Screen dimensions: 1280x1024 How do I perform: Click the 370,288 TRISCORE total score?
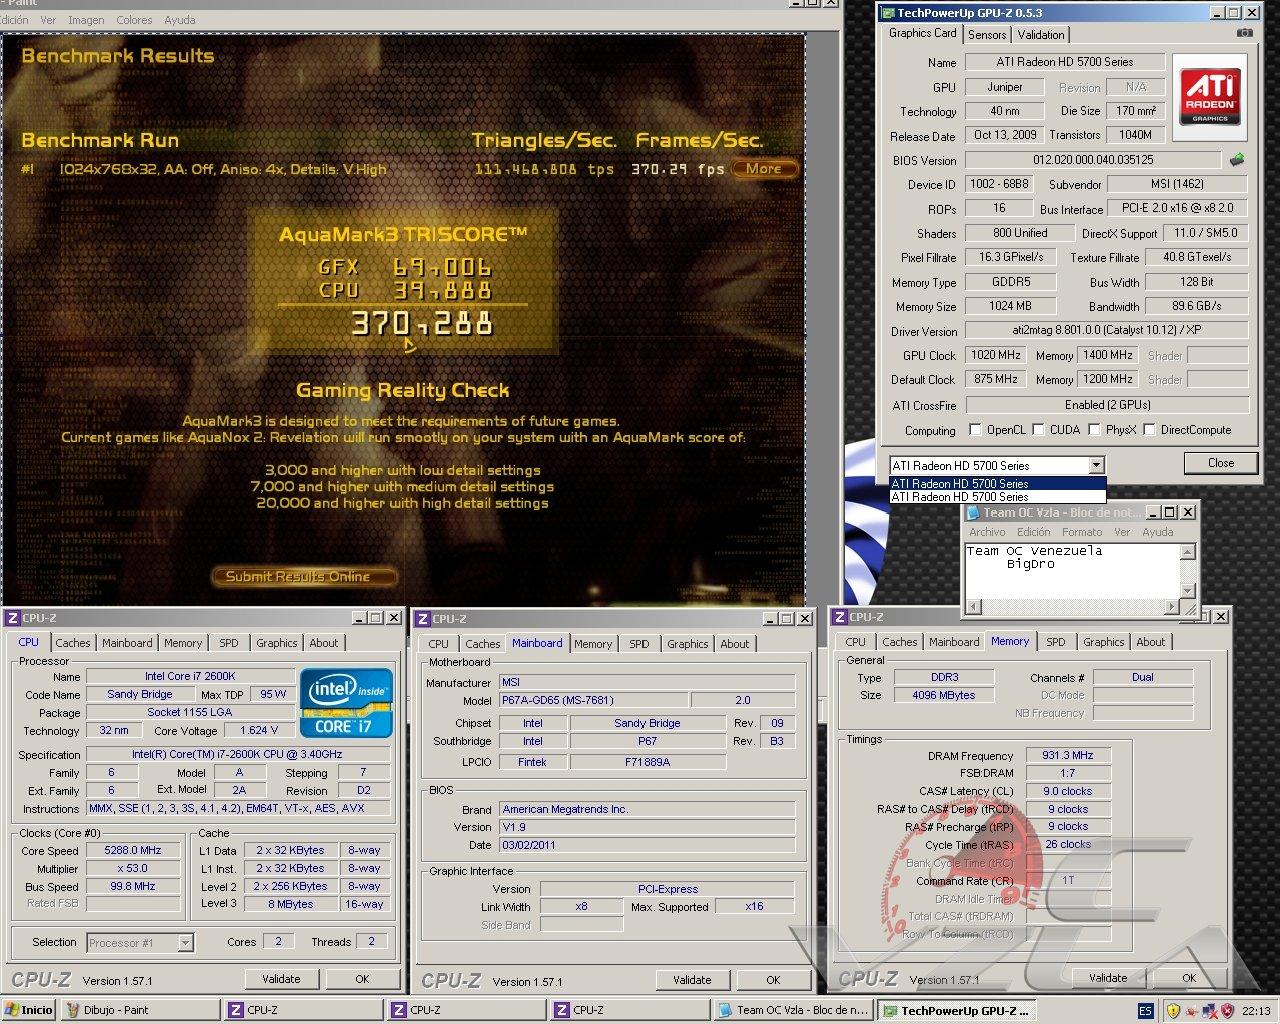click(x=422, y=324)
